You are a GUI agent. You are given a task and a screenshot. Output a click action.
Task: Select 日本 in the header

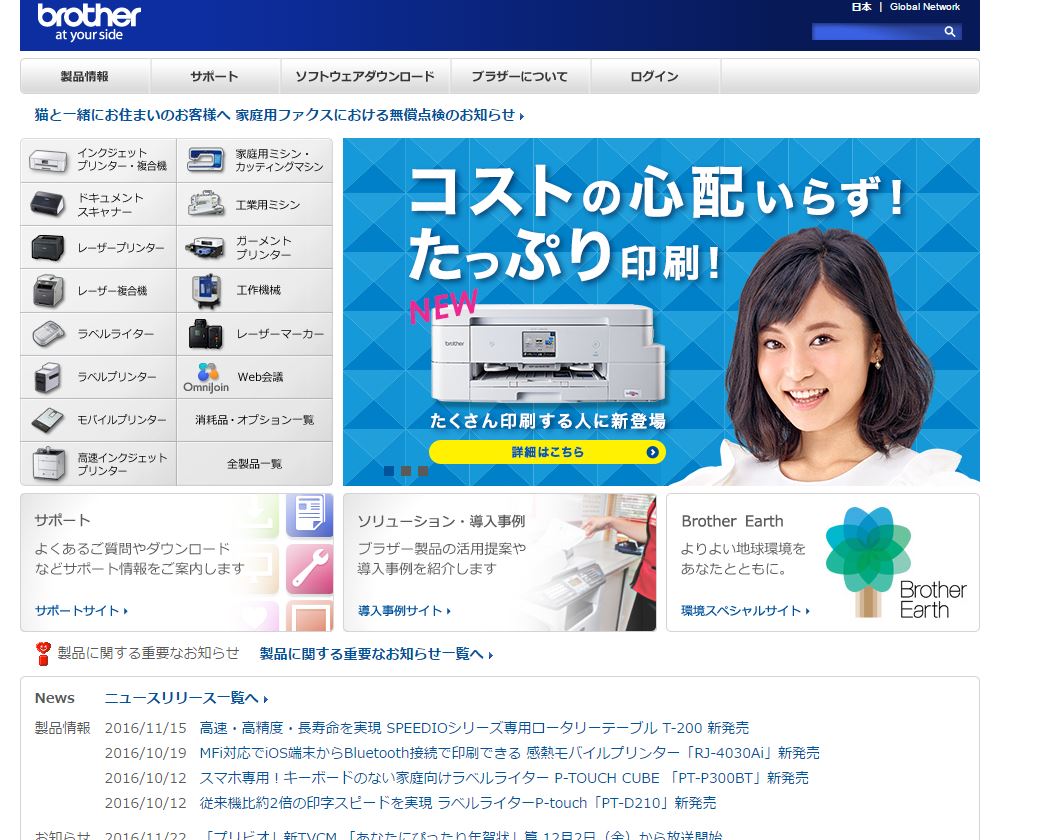(861, 7)
